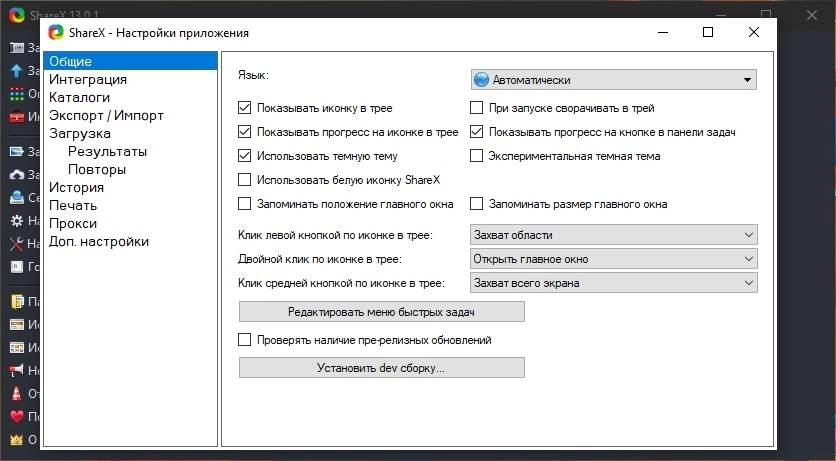The image size is (836, 461).
Task: Uncheck 'Показывать прогресс на иконке в трее'
Action: (x=244, y=132)
